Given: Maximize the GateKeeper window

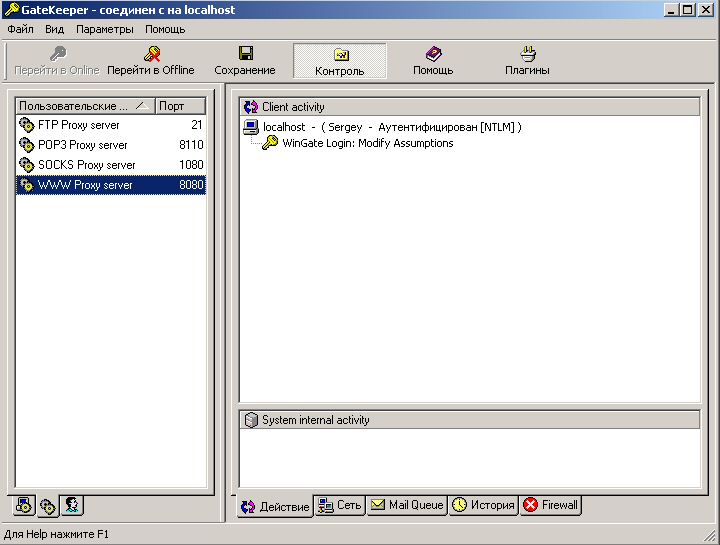Looking at the screenshot, I should coord(687,10).
